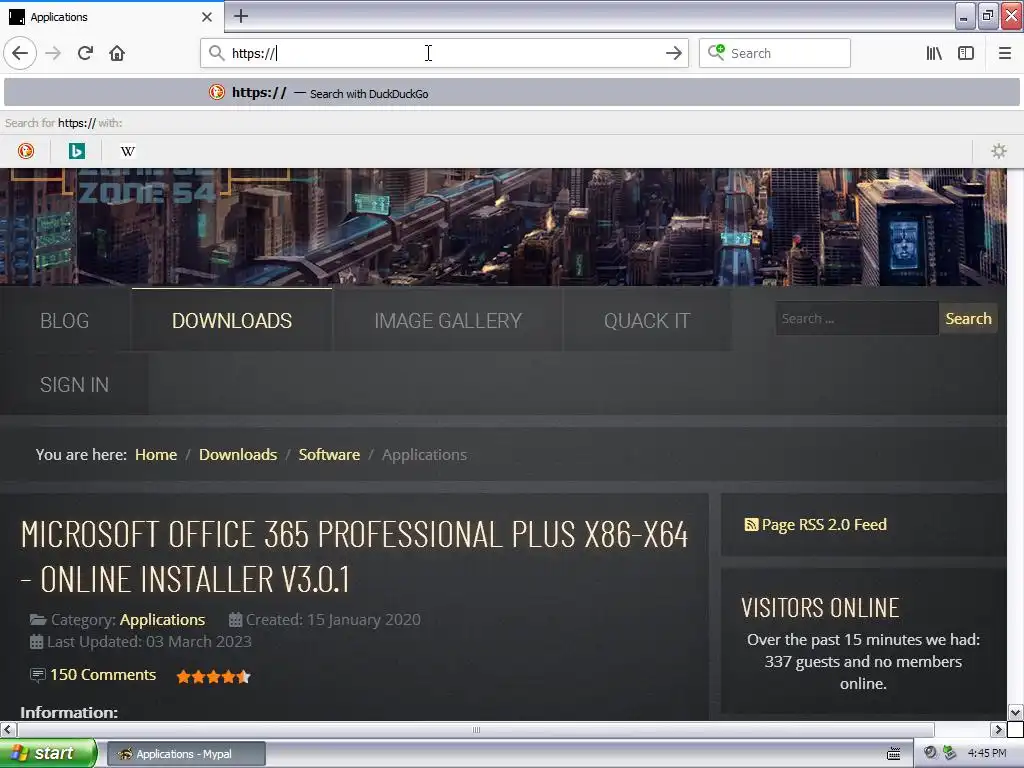The width and height of the screenshot is (1024, 768).
Task: Open the Microsoft Office 365 article title
Action: [355, 556]
